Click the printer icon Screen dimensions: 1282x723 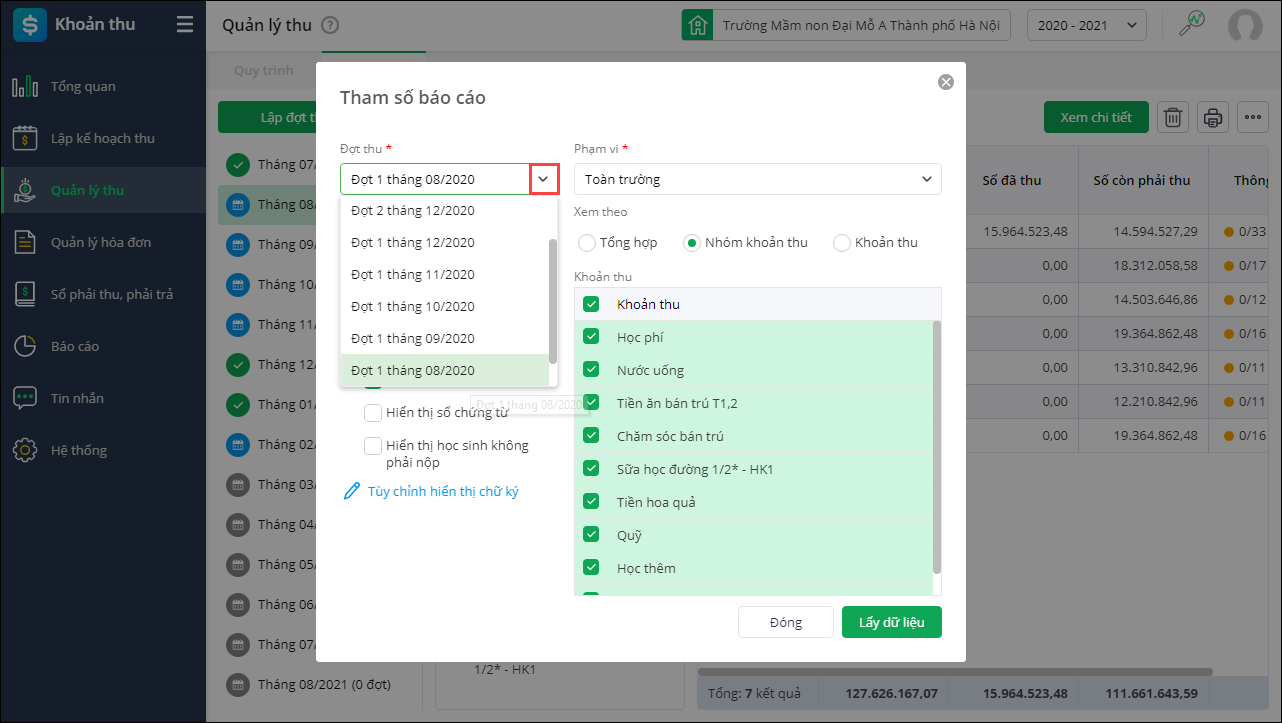[1213, 117]
